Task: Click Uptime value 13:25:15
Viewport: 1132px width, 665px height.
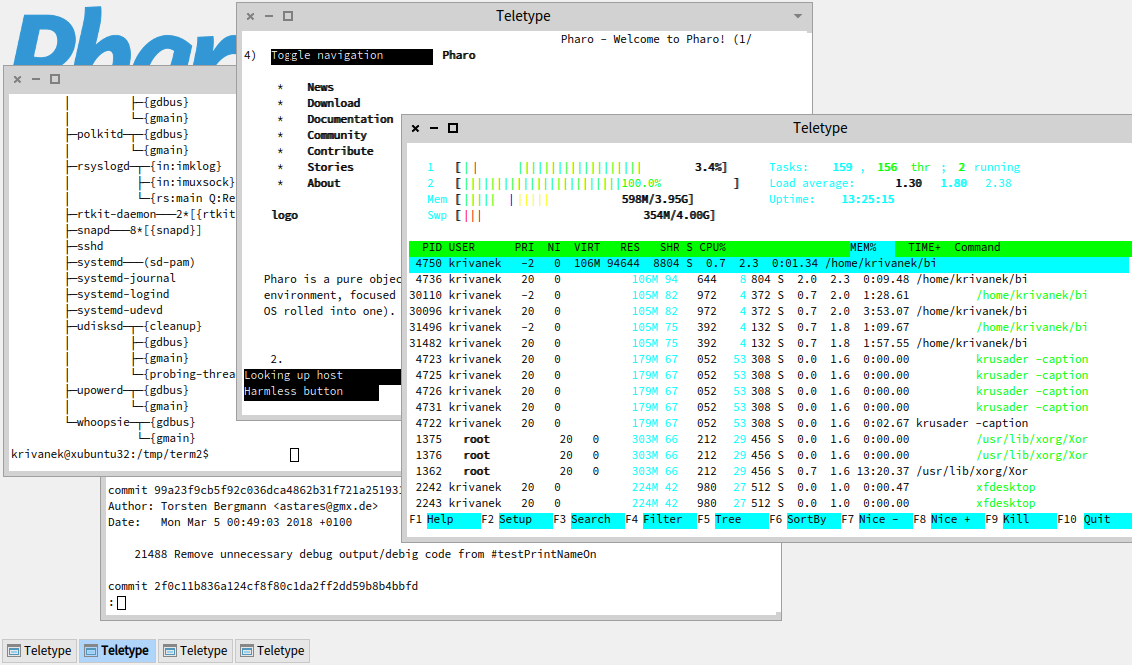Action: click(x=868, y=199)
